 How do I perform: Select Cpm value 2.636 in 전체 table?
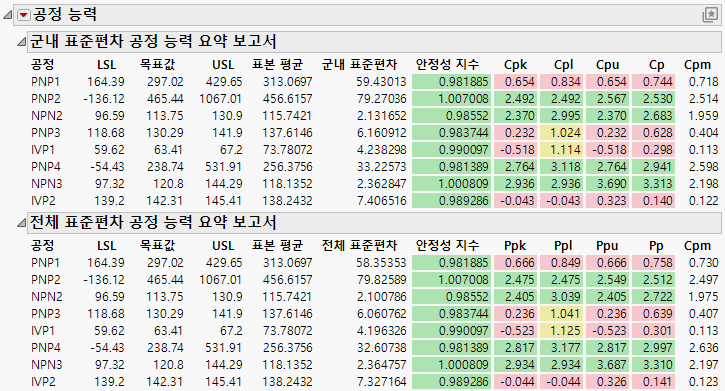point(703,348)
